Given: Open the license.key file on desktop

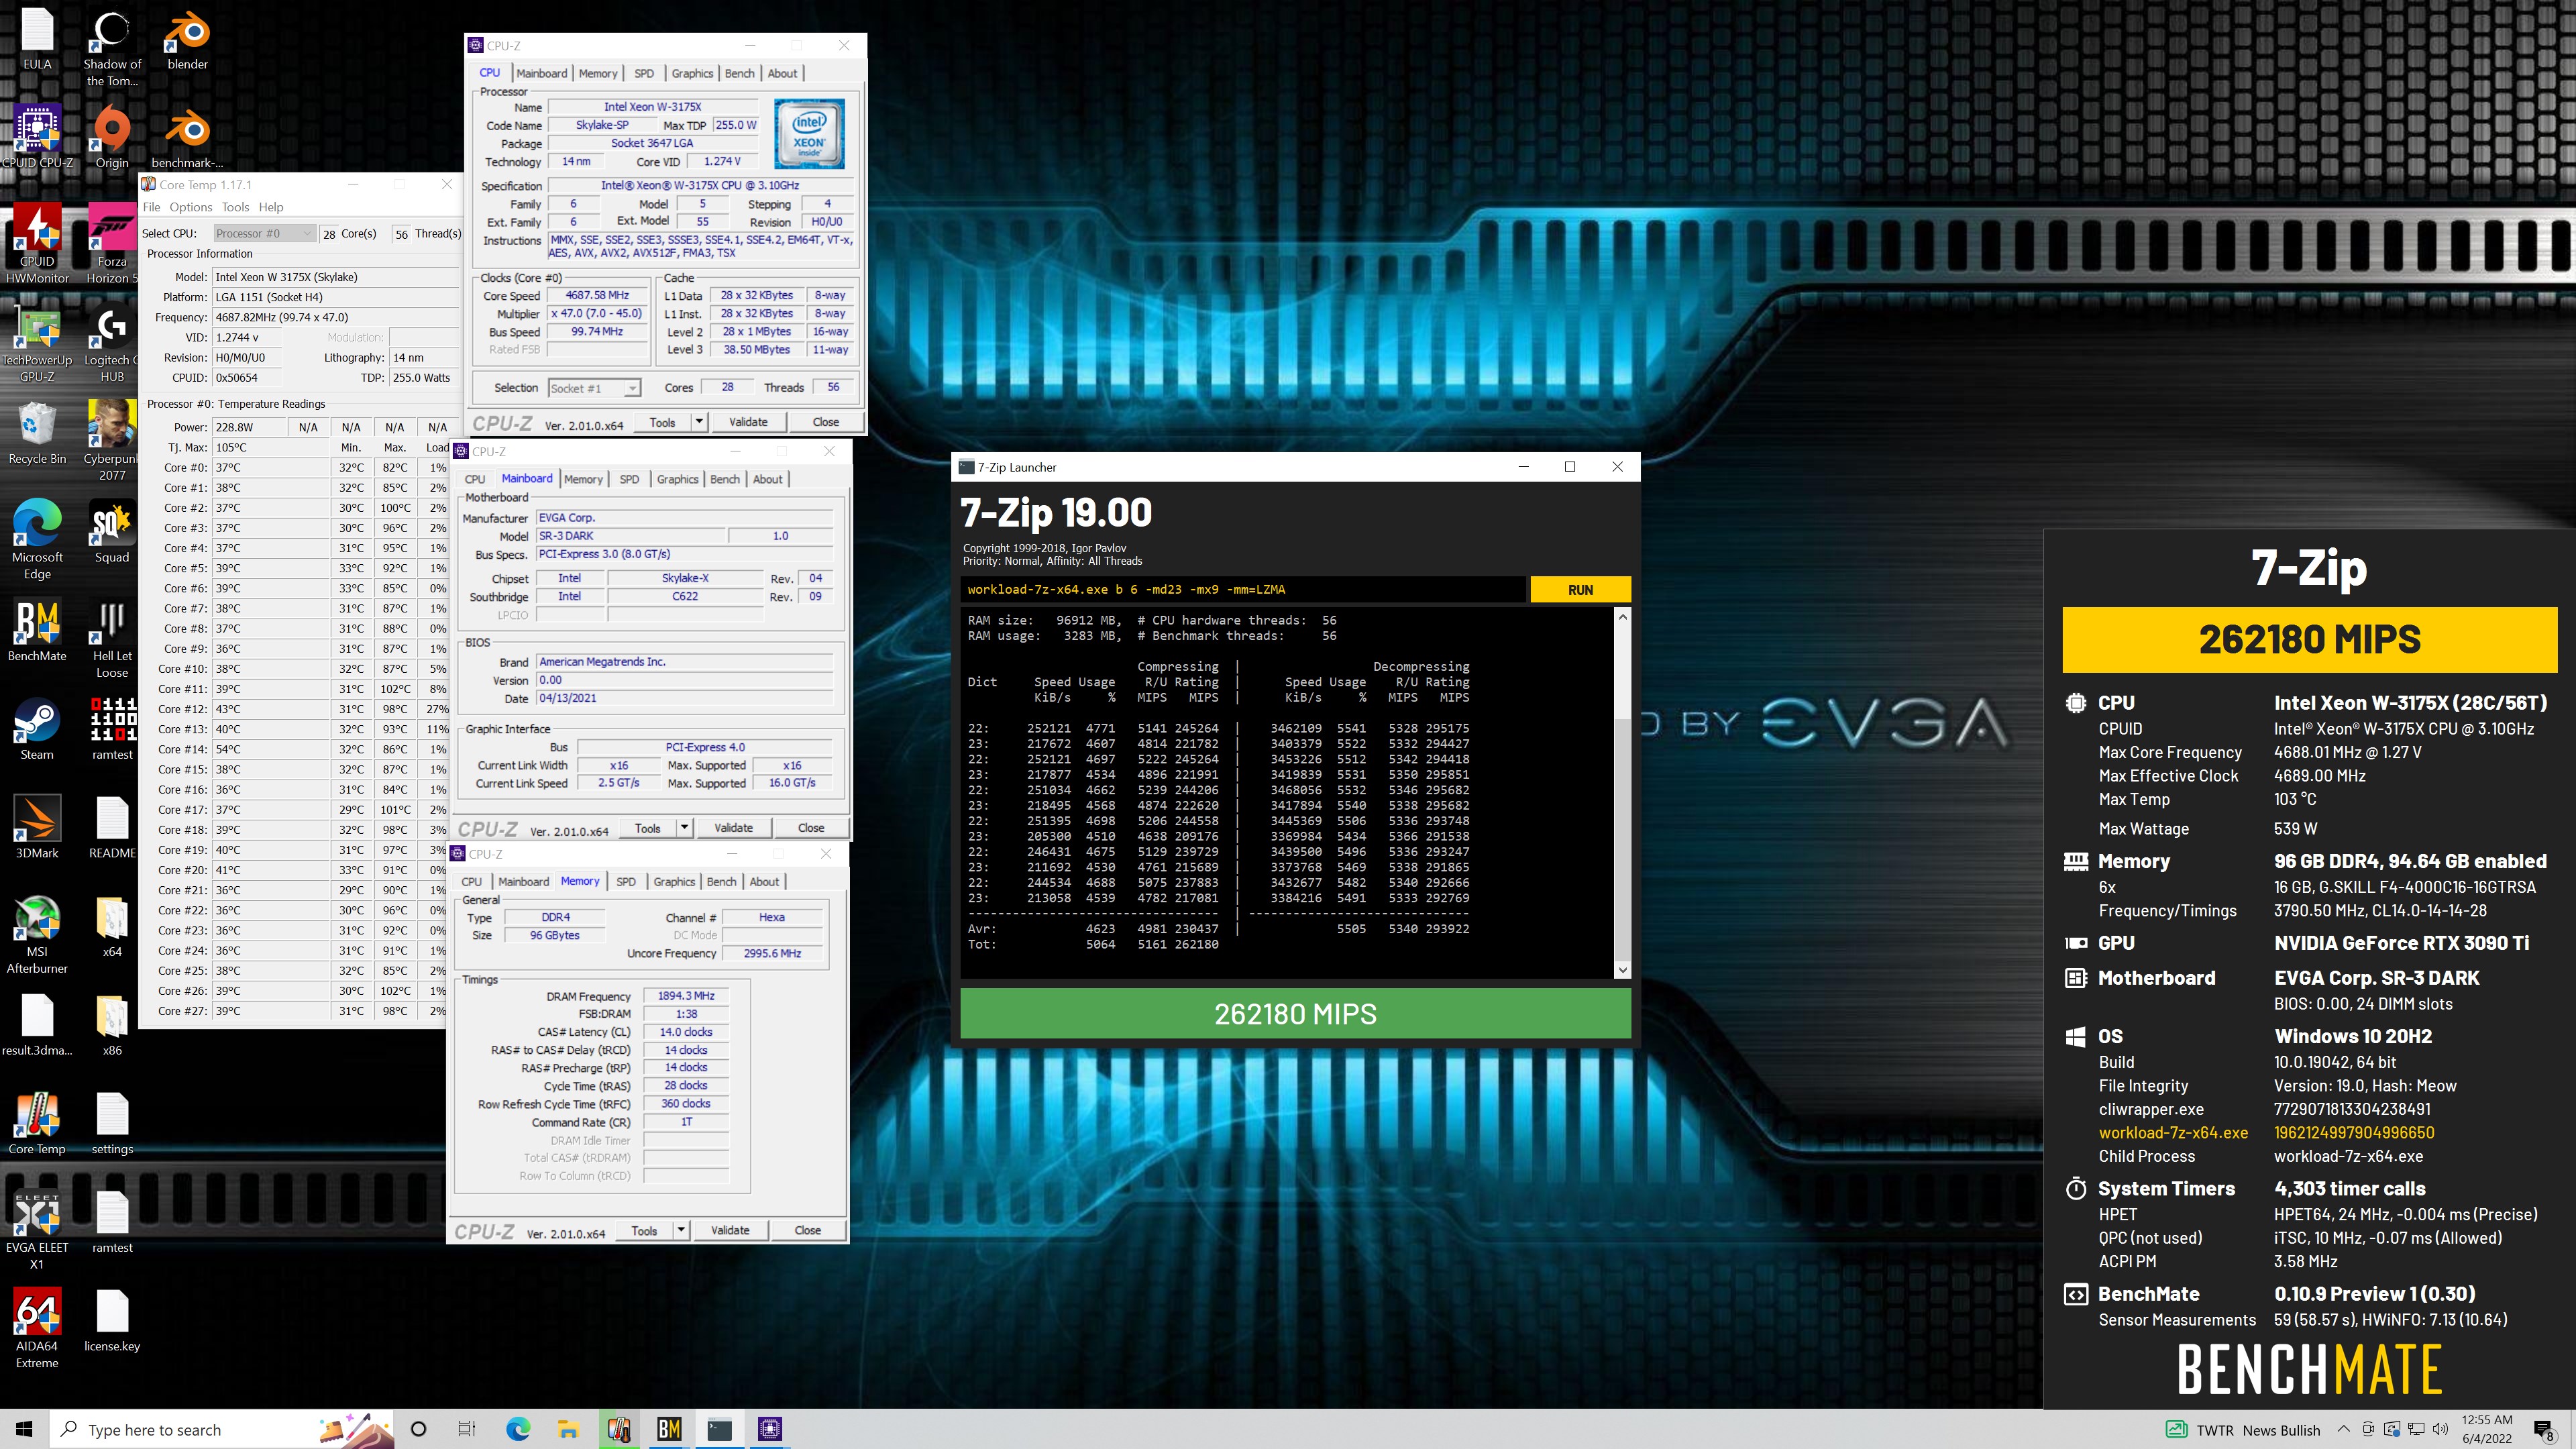Looking at the screenshot, I should [112, 1321].
